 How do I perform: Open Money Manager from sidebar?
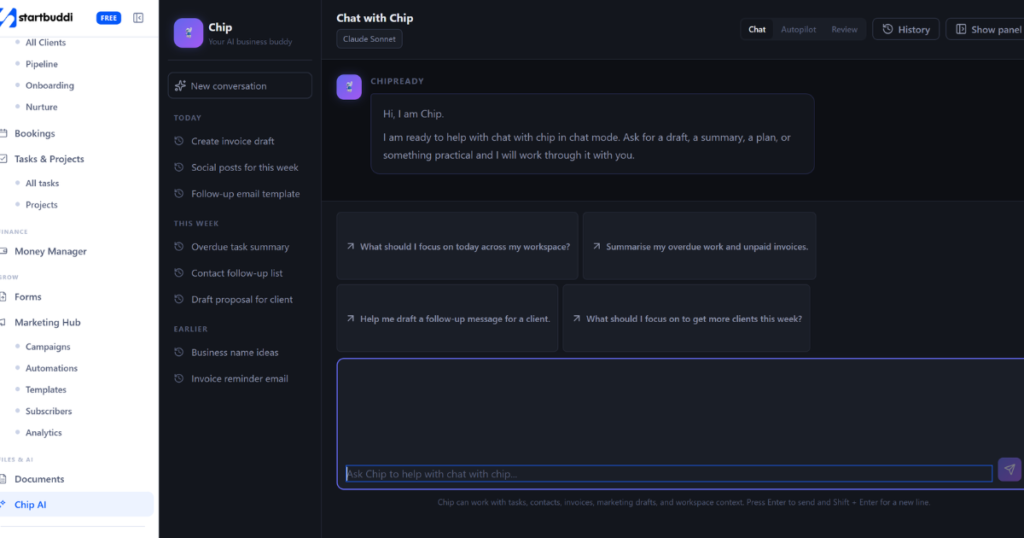[50, 251]
